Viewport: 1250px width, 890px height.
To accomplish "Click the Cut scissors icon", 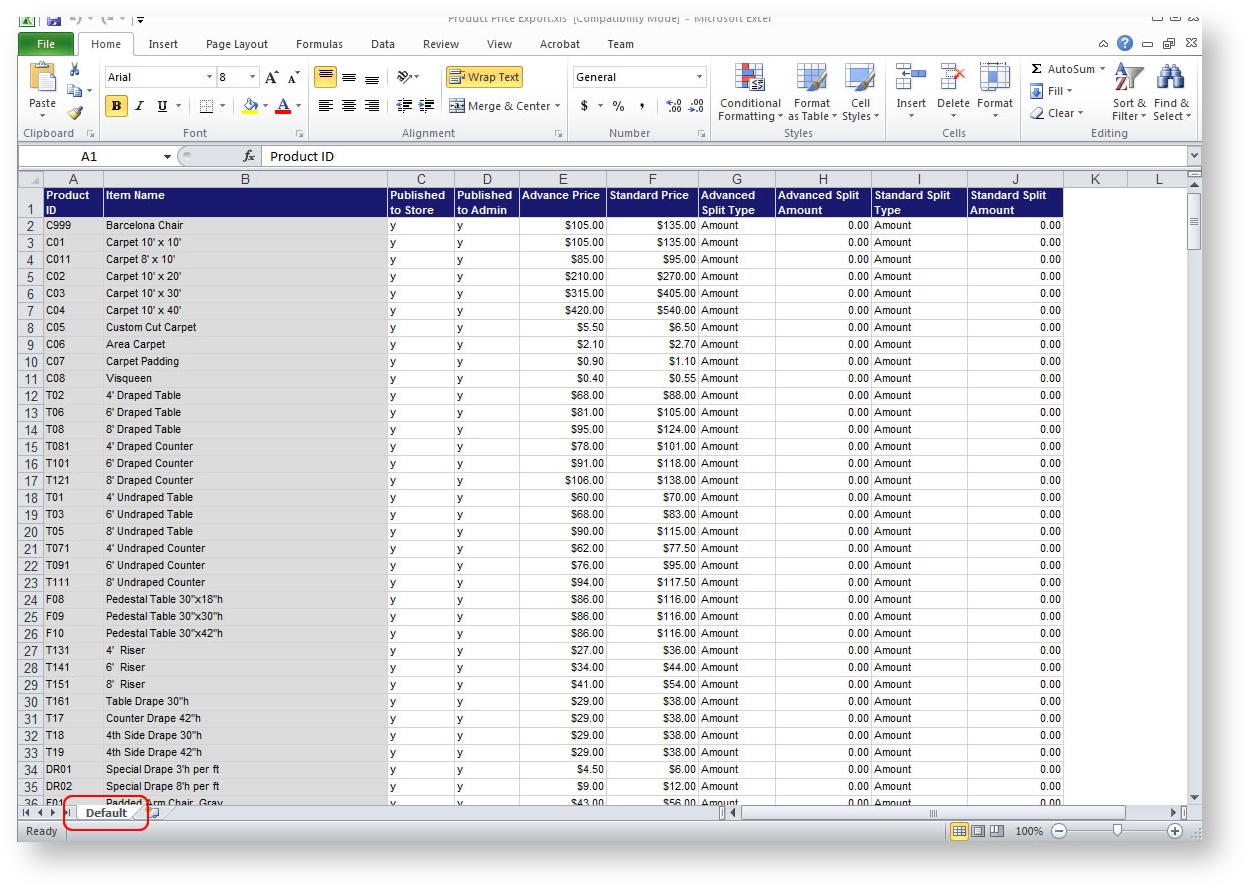I will click(x=74, y=70).
